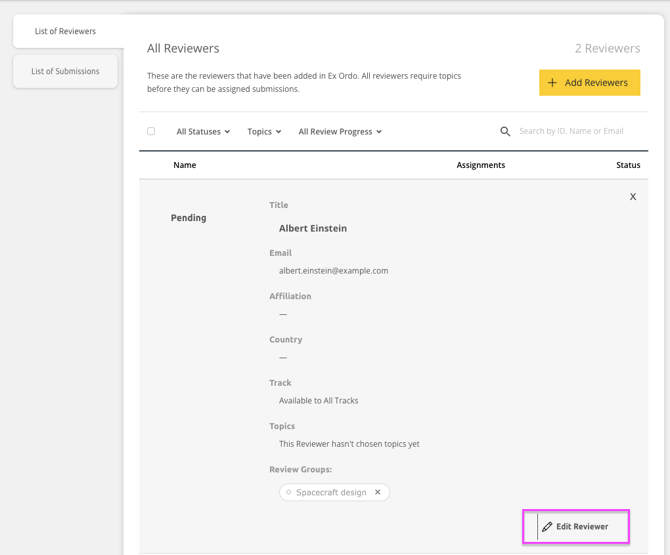Click the albert.einstein@example.com email address
The image size is (670, 555).
click(333, 271)
